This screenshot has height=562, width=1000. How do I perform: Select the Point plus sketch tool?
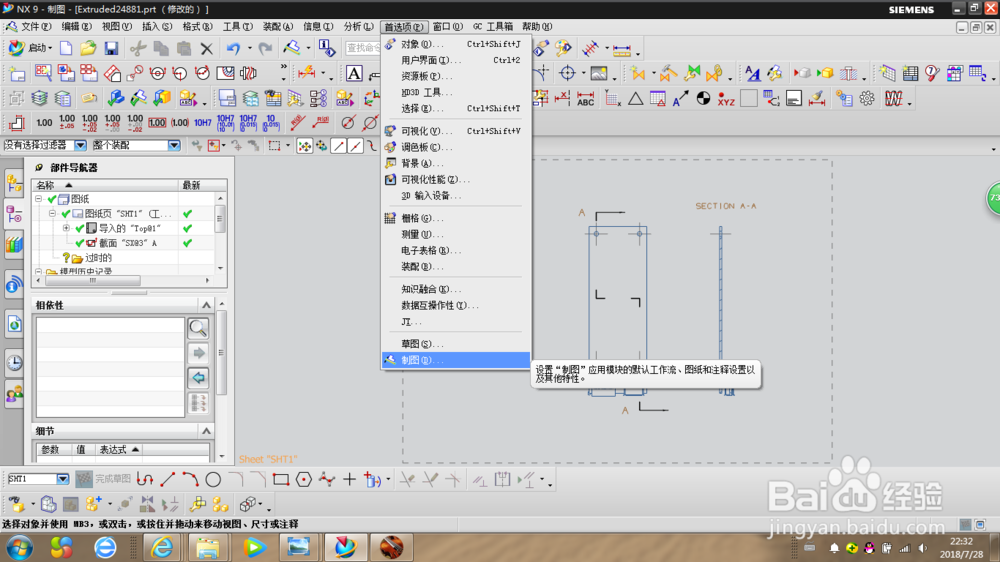(x=349, y=479)
